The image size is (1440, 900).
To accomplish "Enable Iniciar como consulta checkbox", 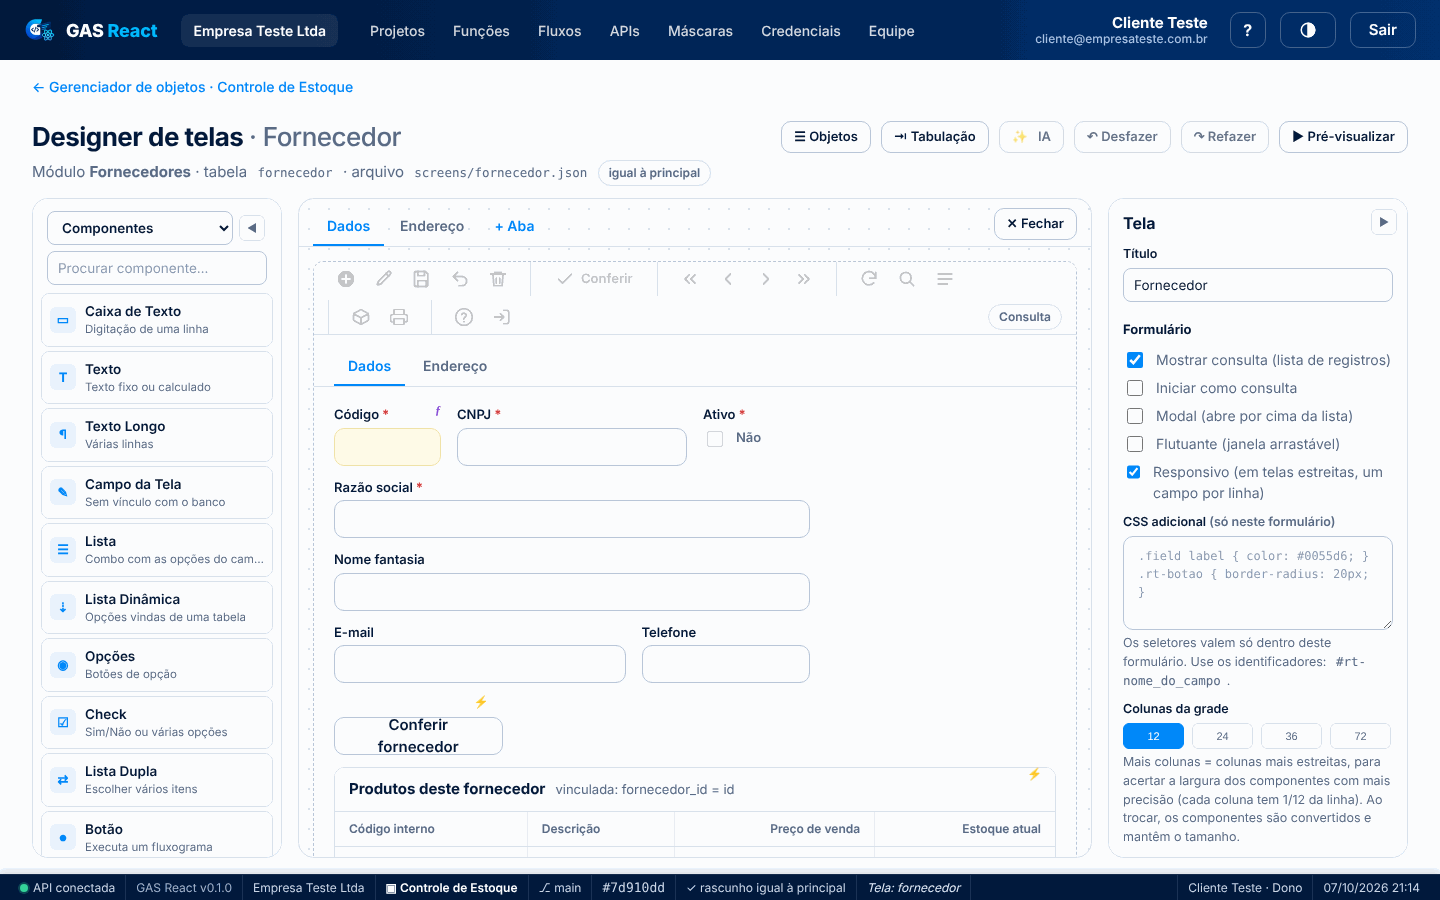I will coord(1135,388).
